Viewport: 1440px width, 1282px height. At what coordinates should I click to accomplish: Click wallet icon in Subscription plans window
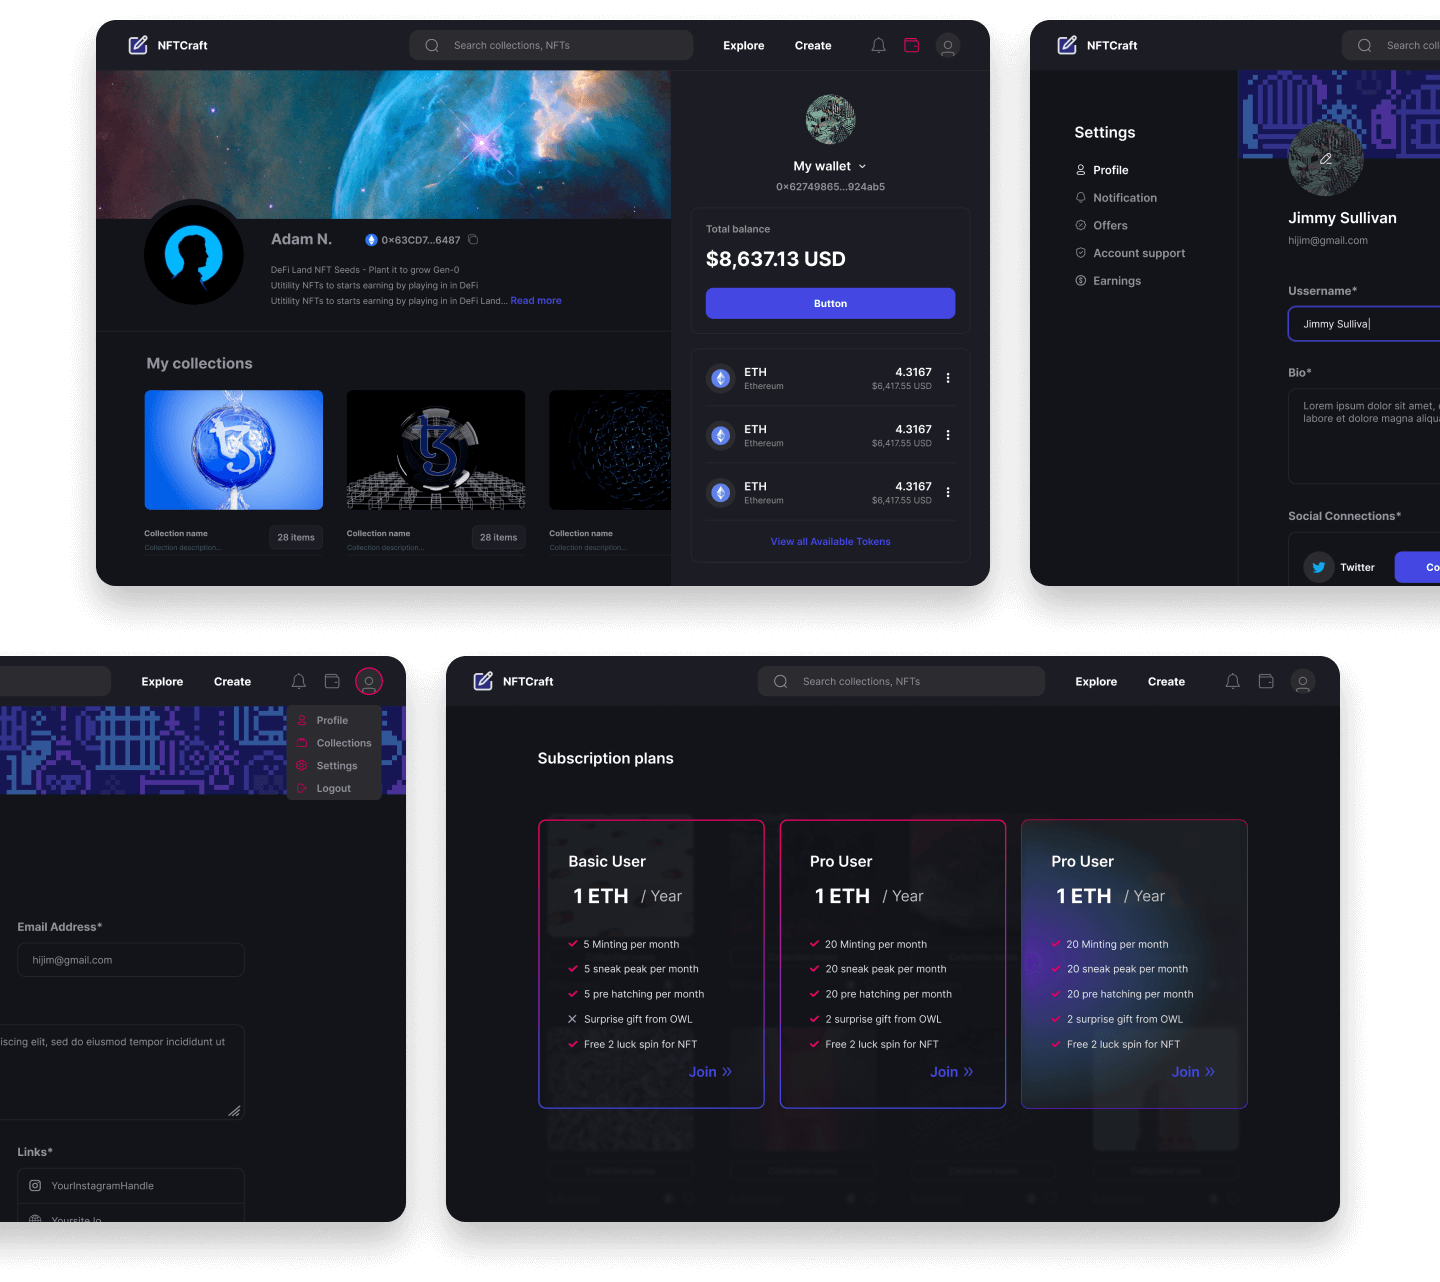click(x=1266, y=681)
